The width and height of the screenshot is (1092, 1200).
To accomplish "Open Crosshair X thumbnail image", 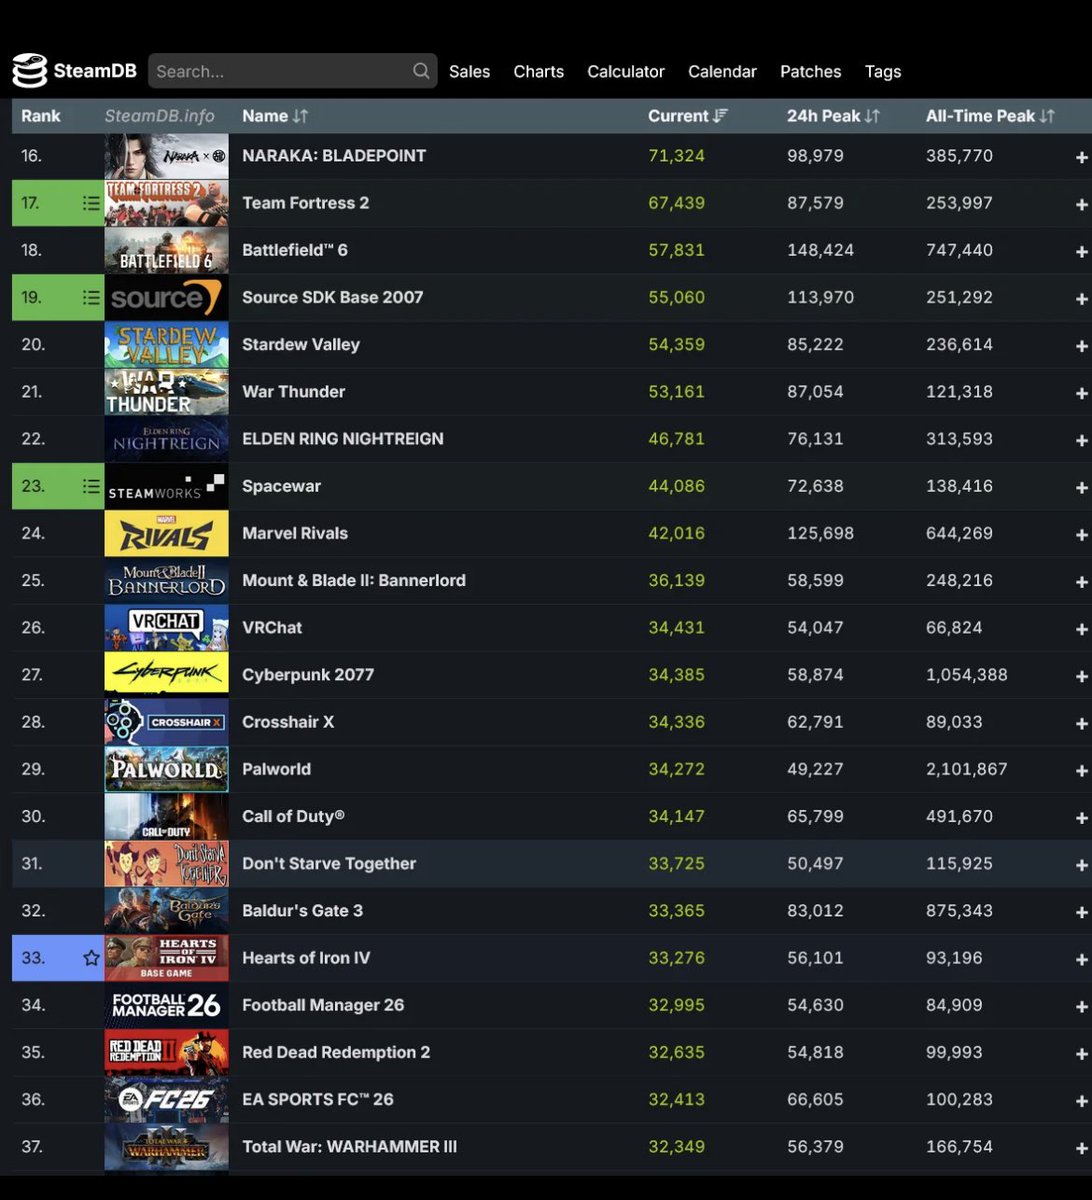I will coord(166,721).
